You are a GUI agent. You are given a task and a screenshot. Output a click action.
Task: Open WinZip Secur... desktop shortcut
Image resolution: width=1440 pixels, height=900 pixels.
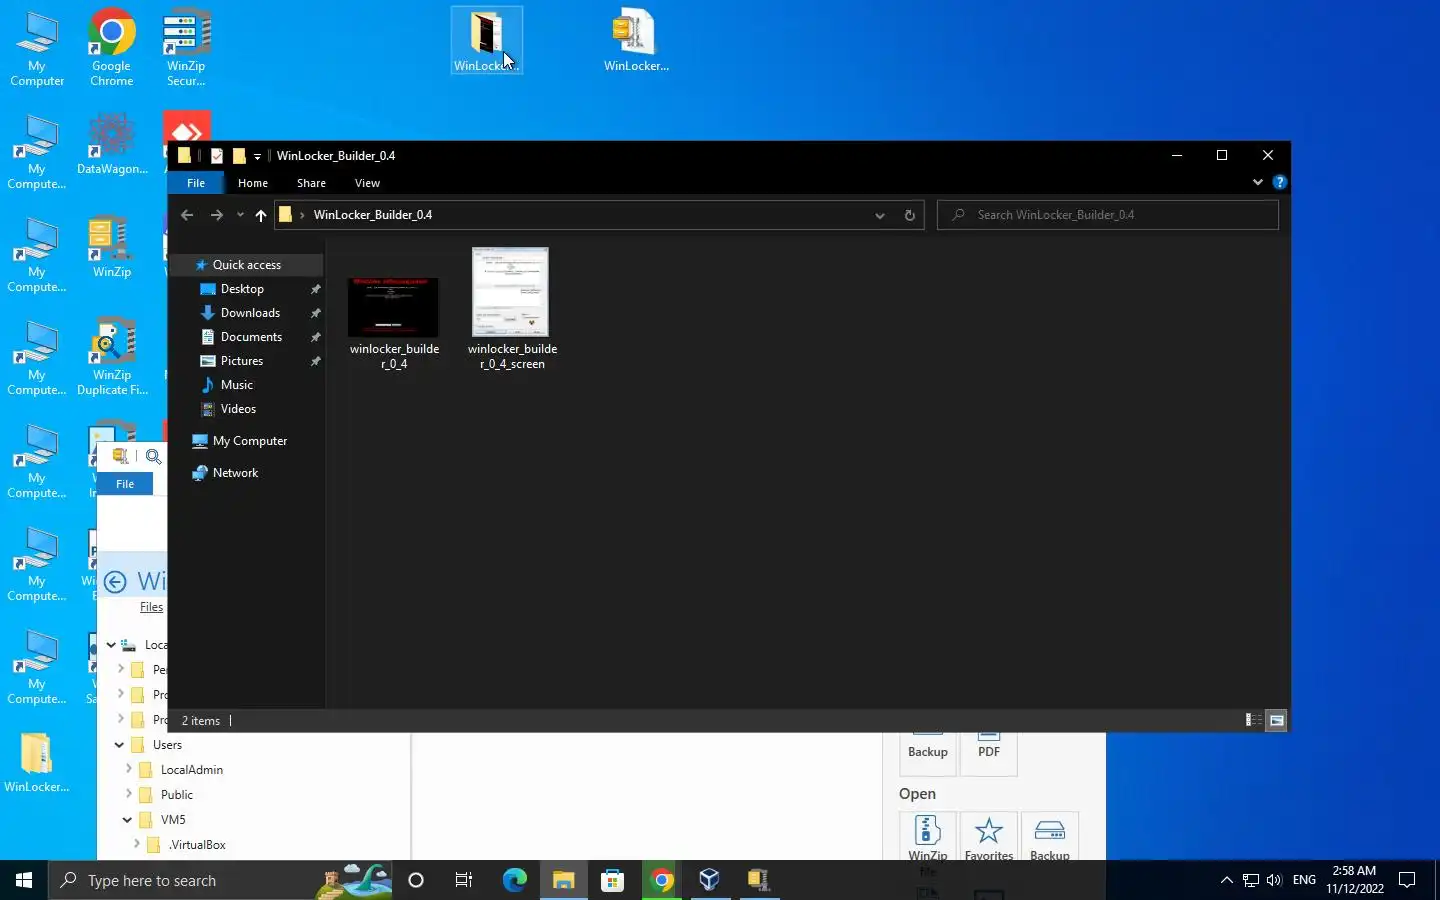pyautogui.click(x=186, y=48)
